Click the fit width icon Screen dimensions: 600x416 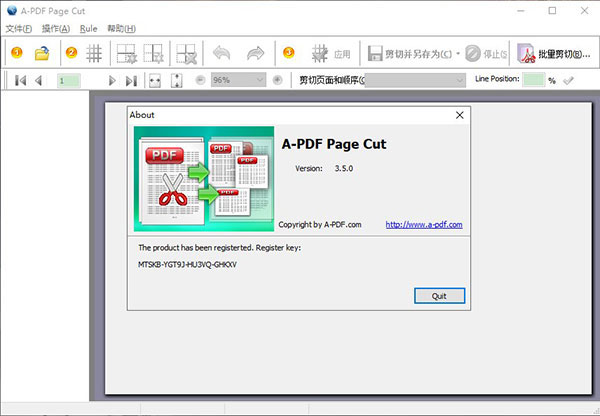[x=155, y=80]
